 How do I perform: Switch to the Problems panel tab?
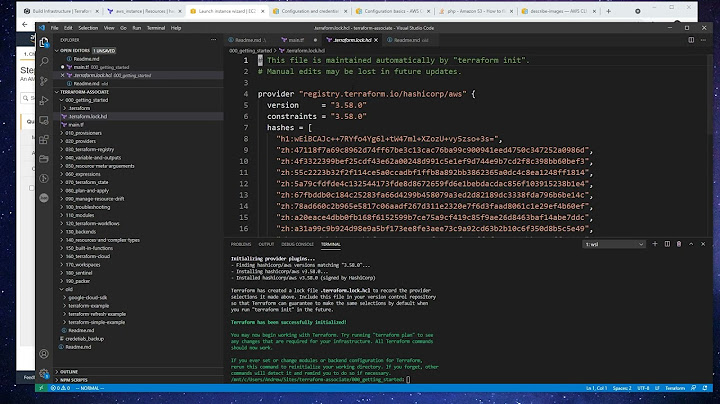pos(241,244)
